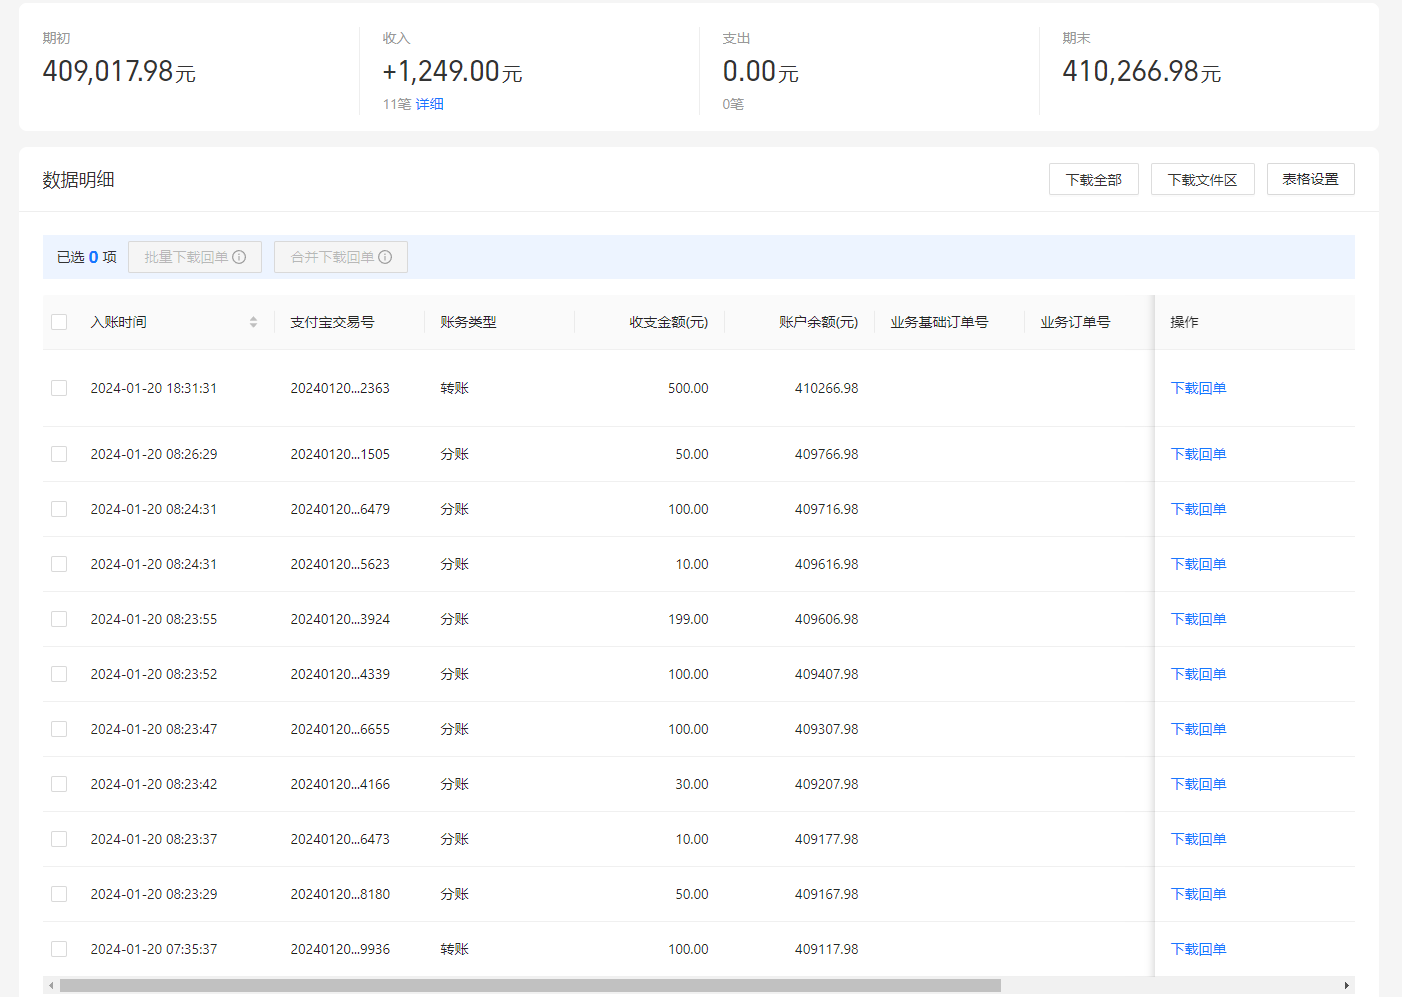Click the info icon beside 合并下载回单

[385, 257]
